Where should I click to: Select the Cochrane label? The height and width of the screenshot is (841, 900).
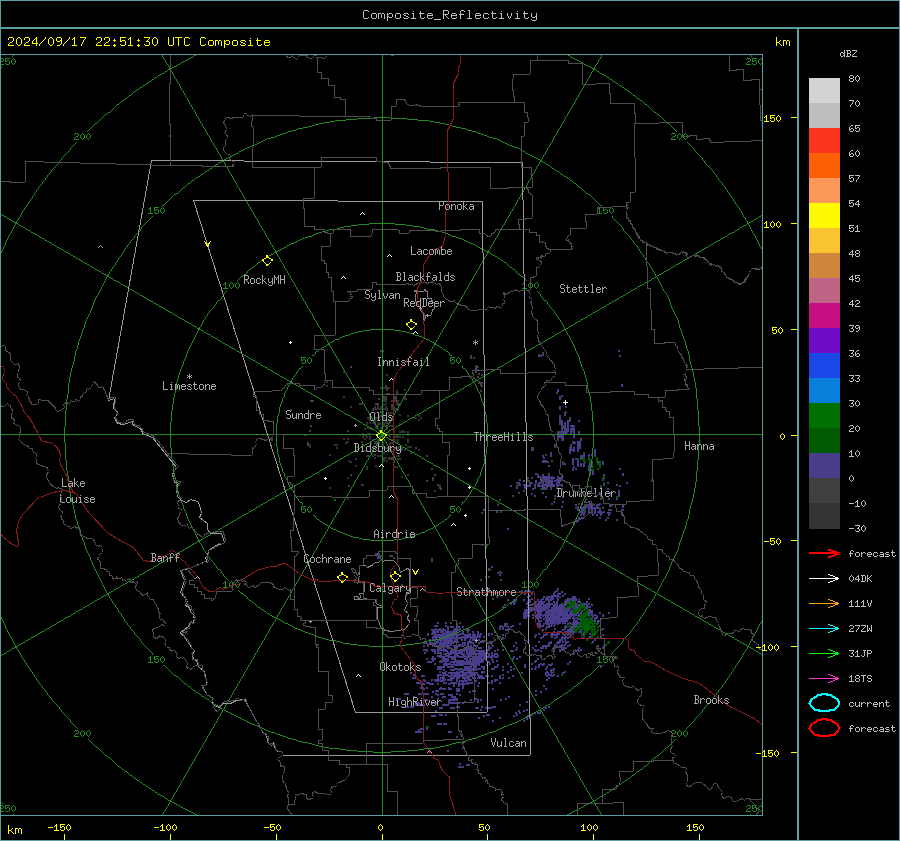tap(327, 559)
